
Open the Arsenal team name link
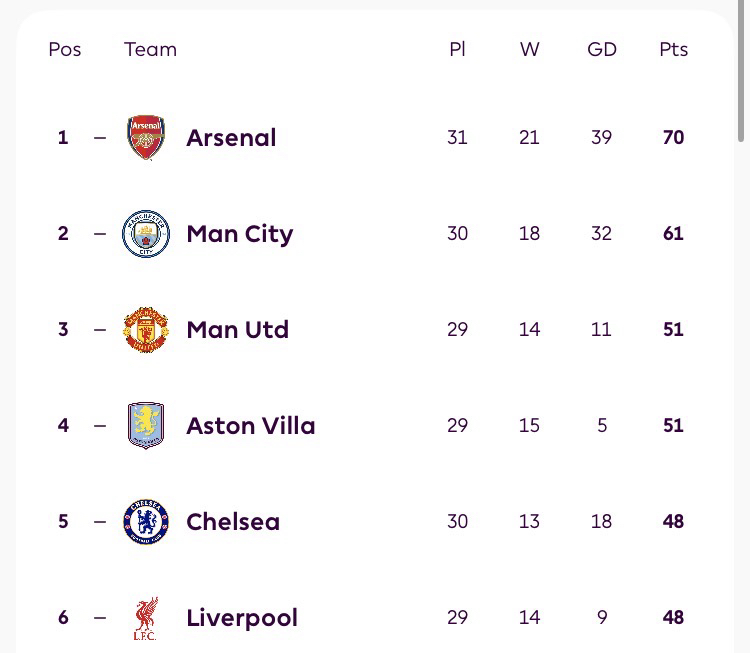click(231, 138)
